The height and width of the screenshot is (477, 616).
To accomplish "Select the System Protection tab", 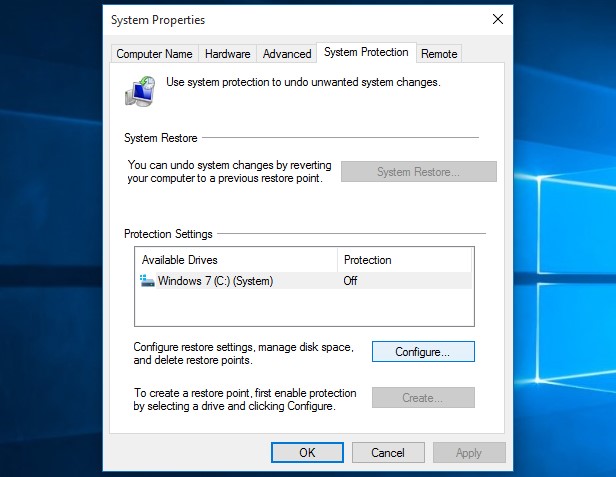I will (366, 53).
